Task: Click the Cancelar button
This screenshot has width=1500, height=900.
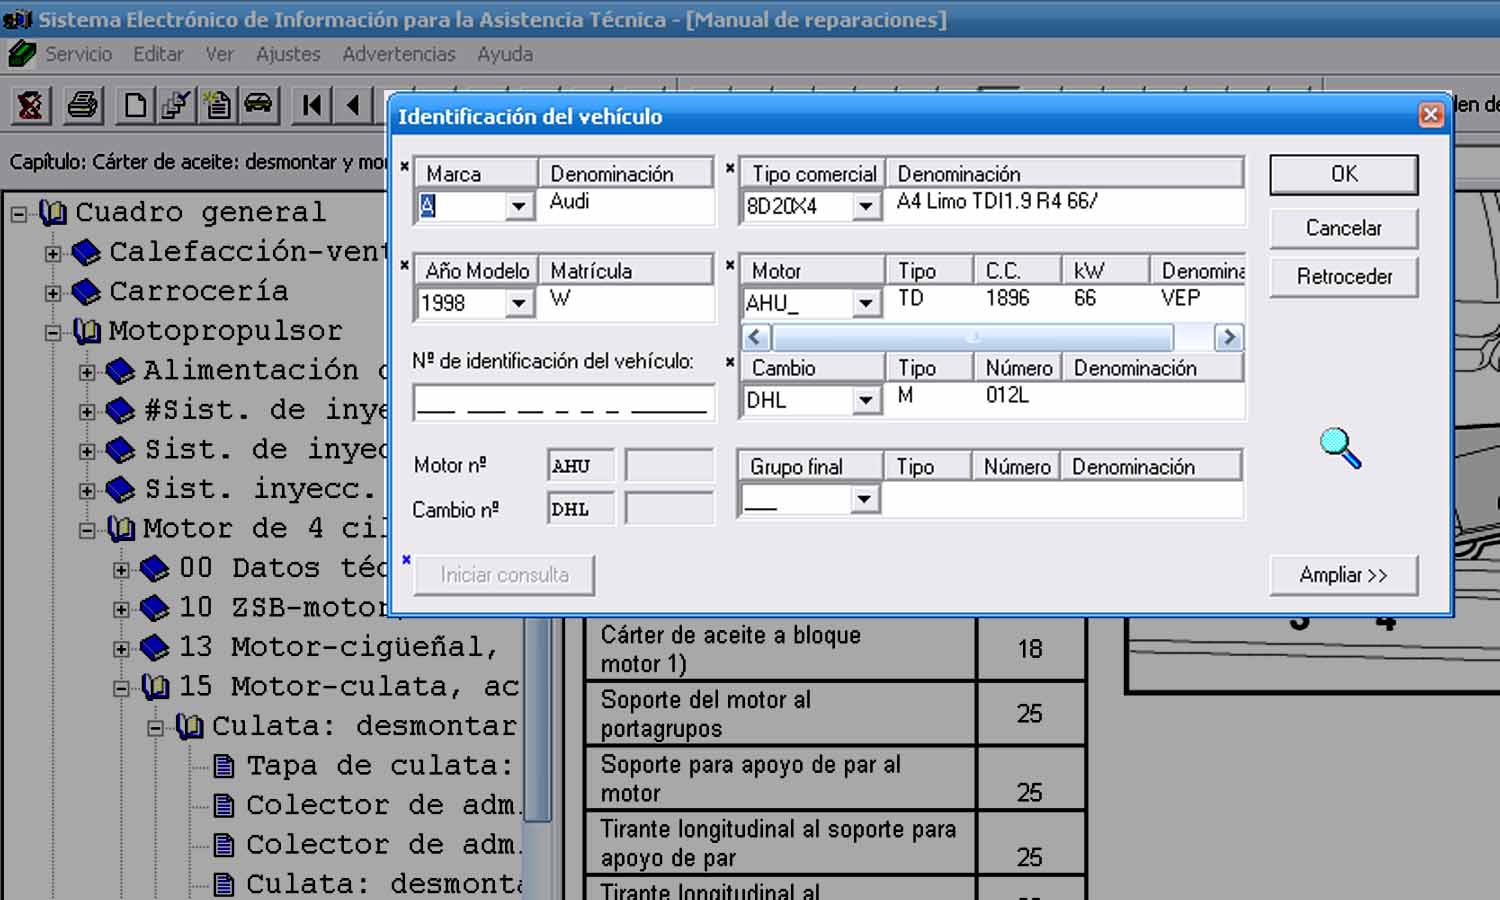Action: 1344,228
